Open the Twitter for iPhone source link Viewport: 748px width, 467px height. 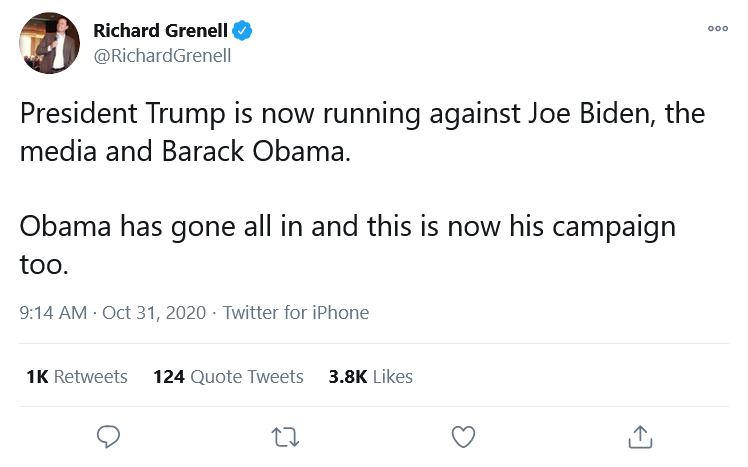[296, 313]
